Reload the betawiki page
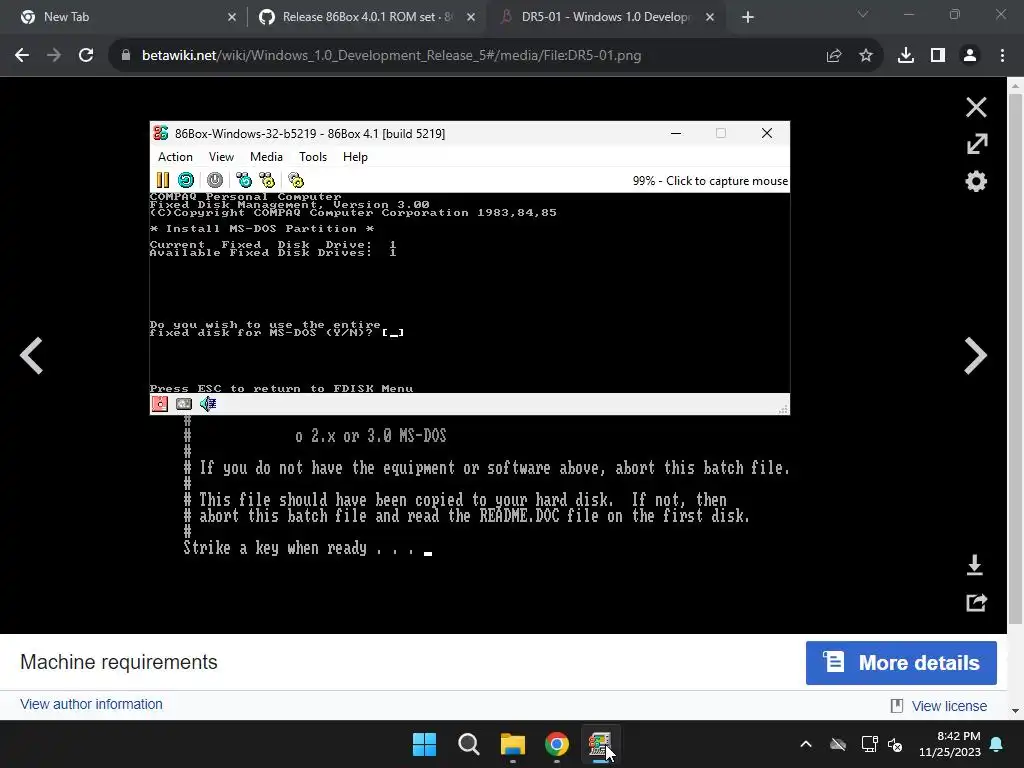The height and width of the screenshot is (768, 1024). [x=86, y=56]
